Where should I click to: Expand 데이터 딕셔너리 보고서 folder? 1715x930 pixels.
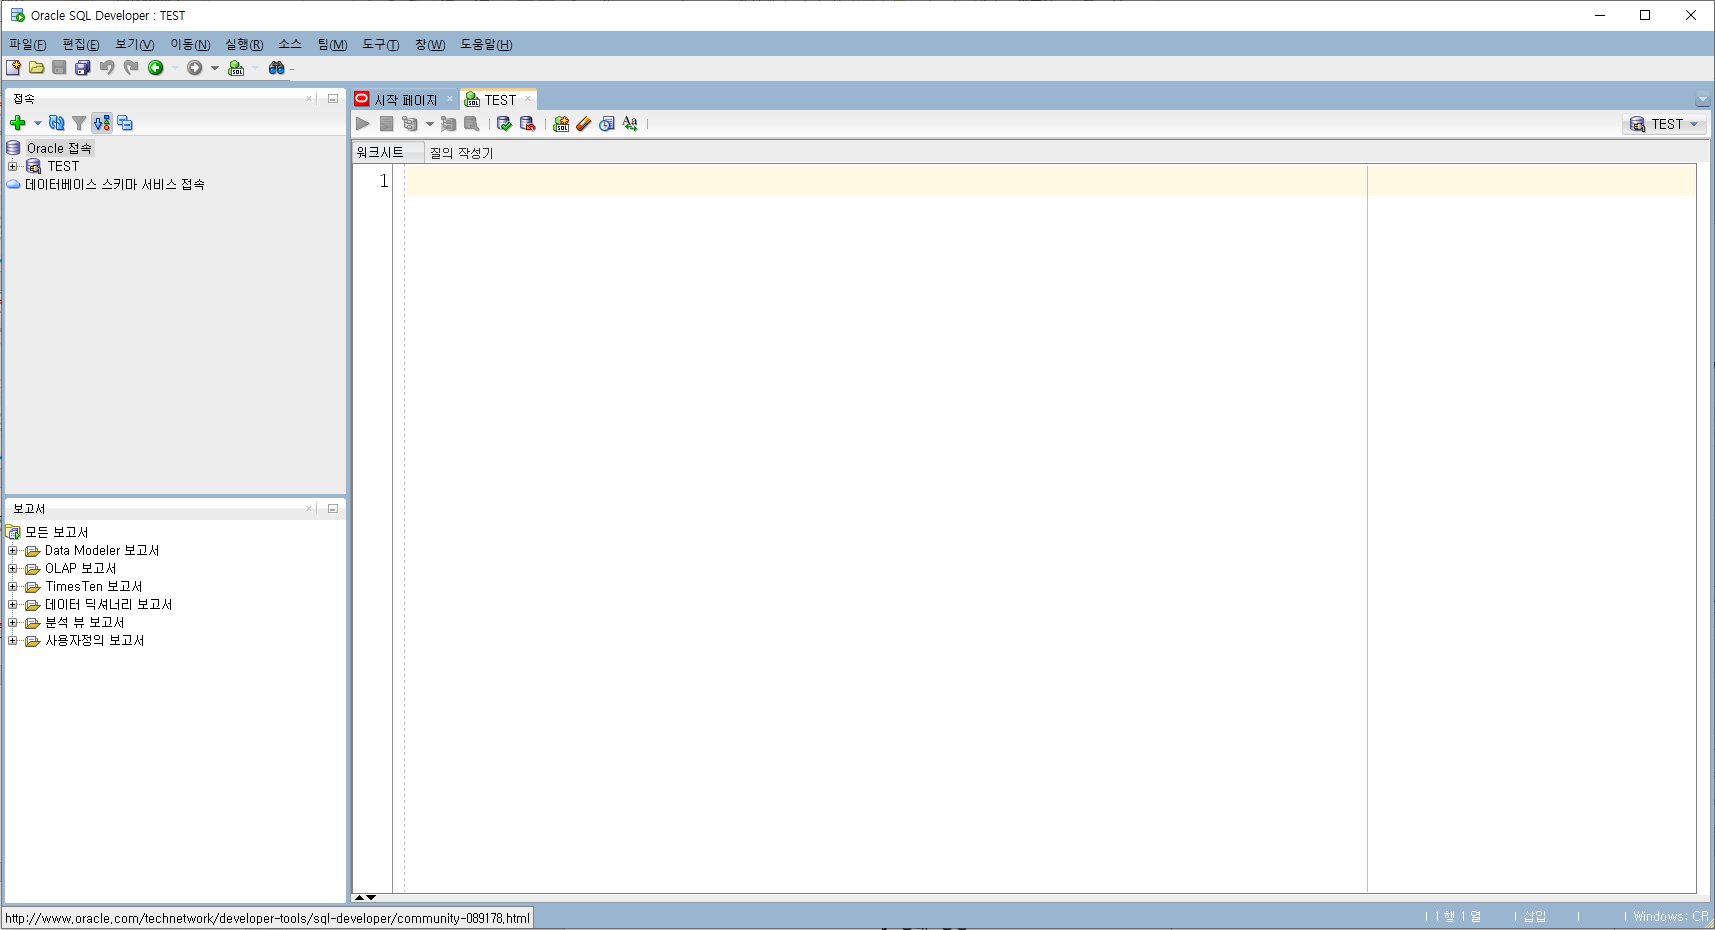click(13, 604)
